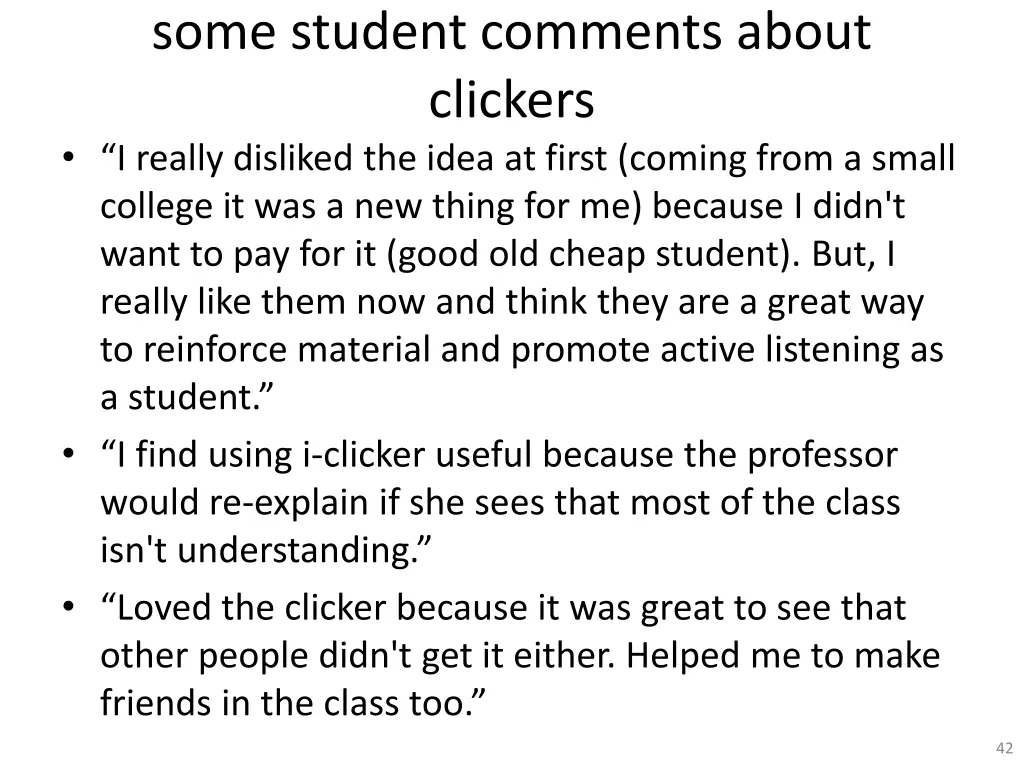1024x768 pixels.
Task: Click slide number 42
Action: pos(1005,748)
